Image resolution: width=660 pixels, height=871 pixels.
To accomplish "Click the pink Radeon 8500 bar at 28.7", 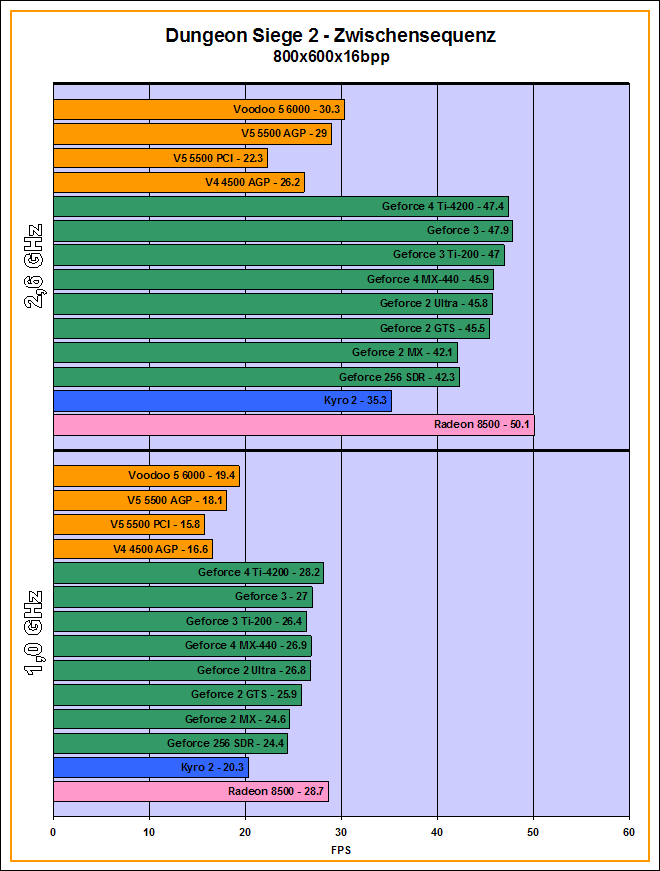I will [x=190, y=792].
